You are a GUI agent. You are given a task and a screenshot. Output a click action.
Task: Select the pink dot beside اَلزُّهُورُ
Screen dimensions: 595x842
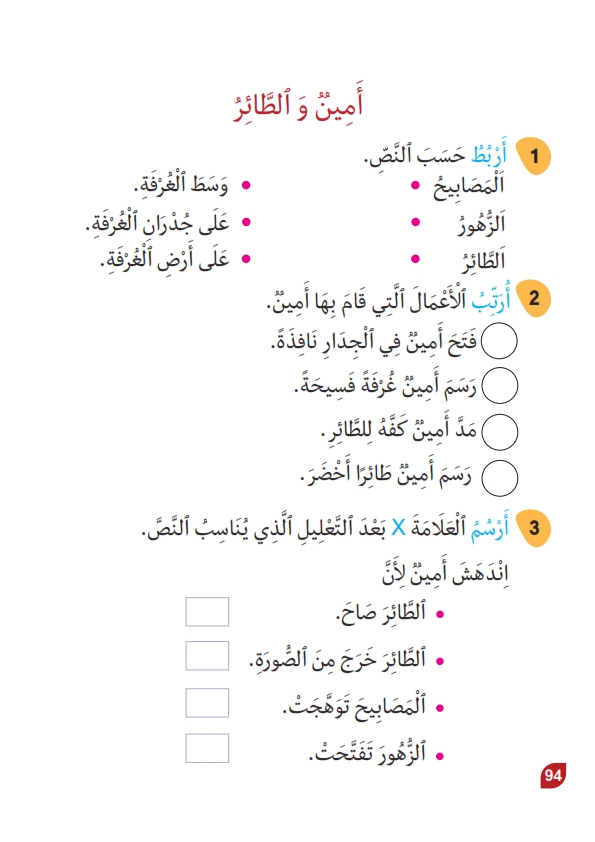tap(415, 222)
